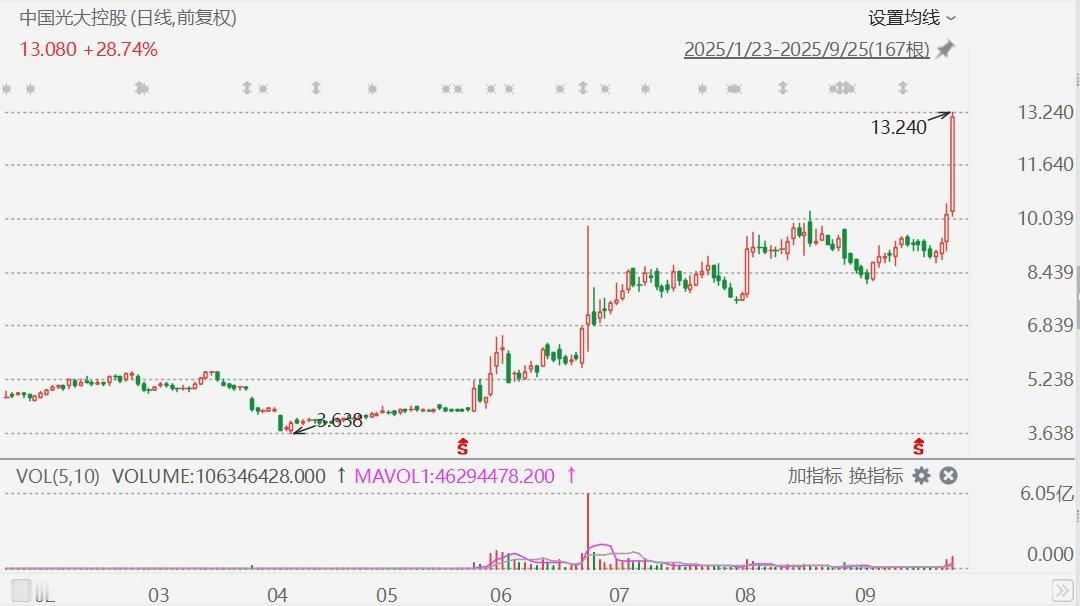Click the red S marker in September
Image resolution: width=1080 pixels, height=606 pixels.
(918, 446)
